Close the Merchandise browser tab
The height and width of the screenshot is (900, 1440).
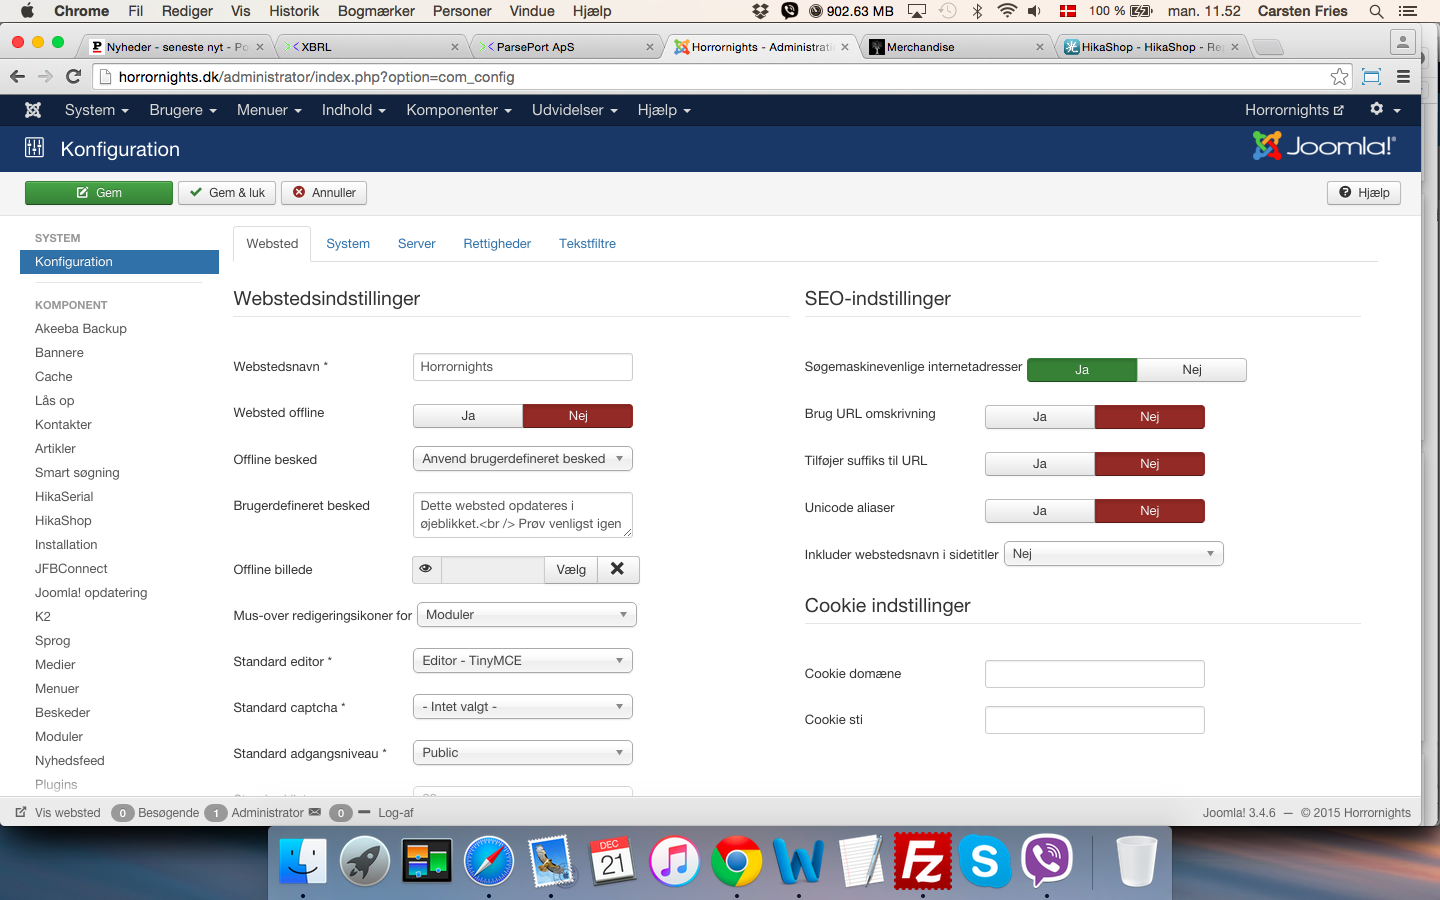tap(1040, 47)
